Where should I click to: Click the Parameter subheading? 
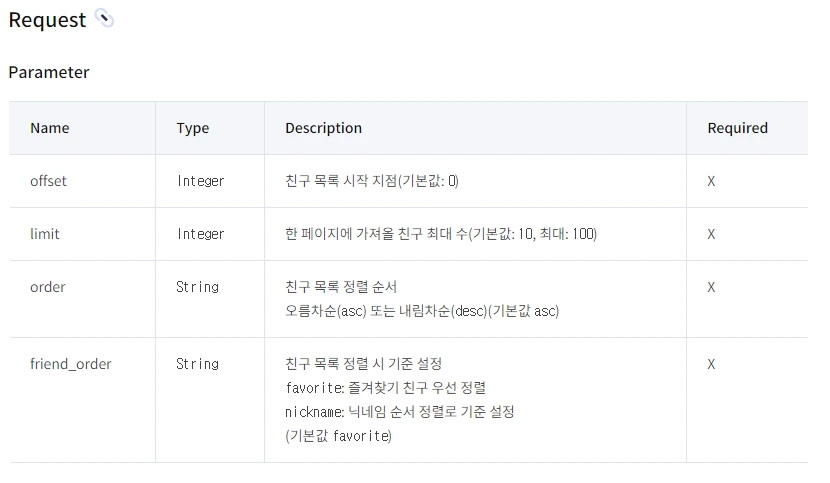point(49,72)
